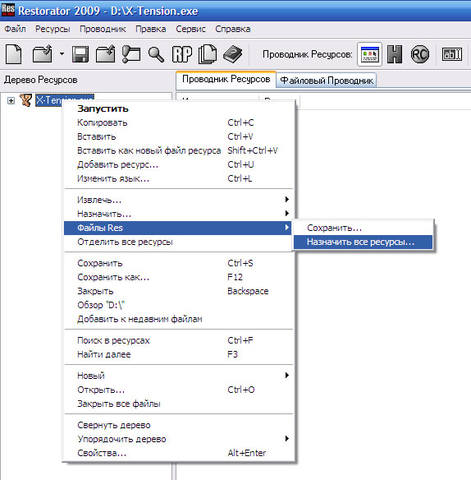Click the Open file toolbar icon
Viewport: 471px width, 480px height.
(x=42, y=54)
